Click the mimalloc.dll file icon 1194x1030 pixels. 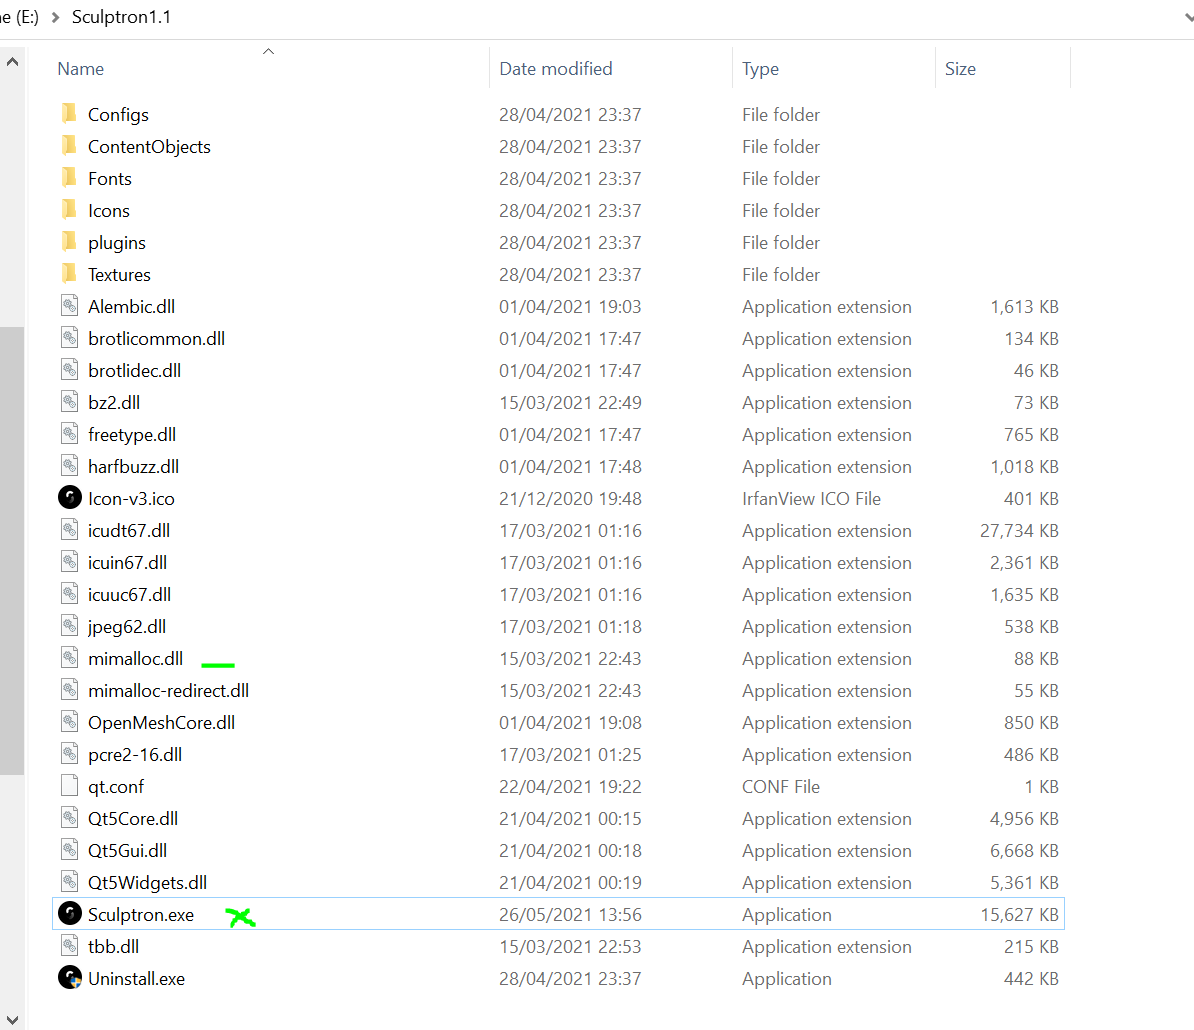click(x=69, y=658)
